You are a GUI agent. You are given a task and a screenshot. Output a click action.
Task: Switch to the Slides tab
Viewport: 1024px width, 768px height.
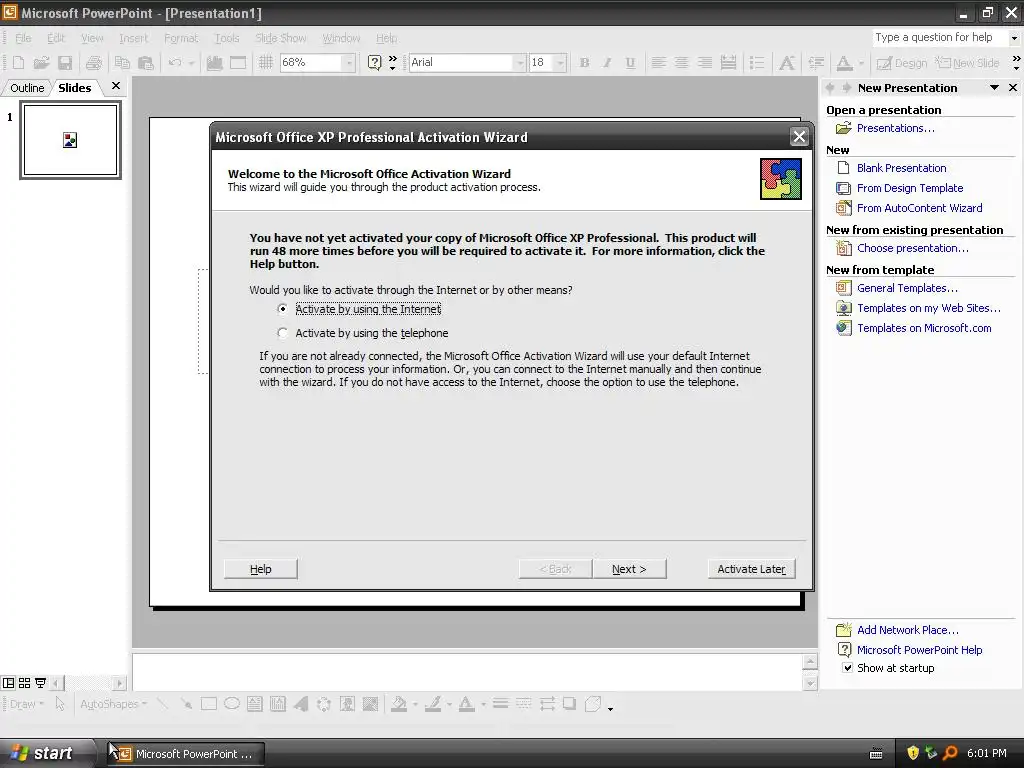pyautogui.click(x=74, y=88)
